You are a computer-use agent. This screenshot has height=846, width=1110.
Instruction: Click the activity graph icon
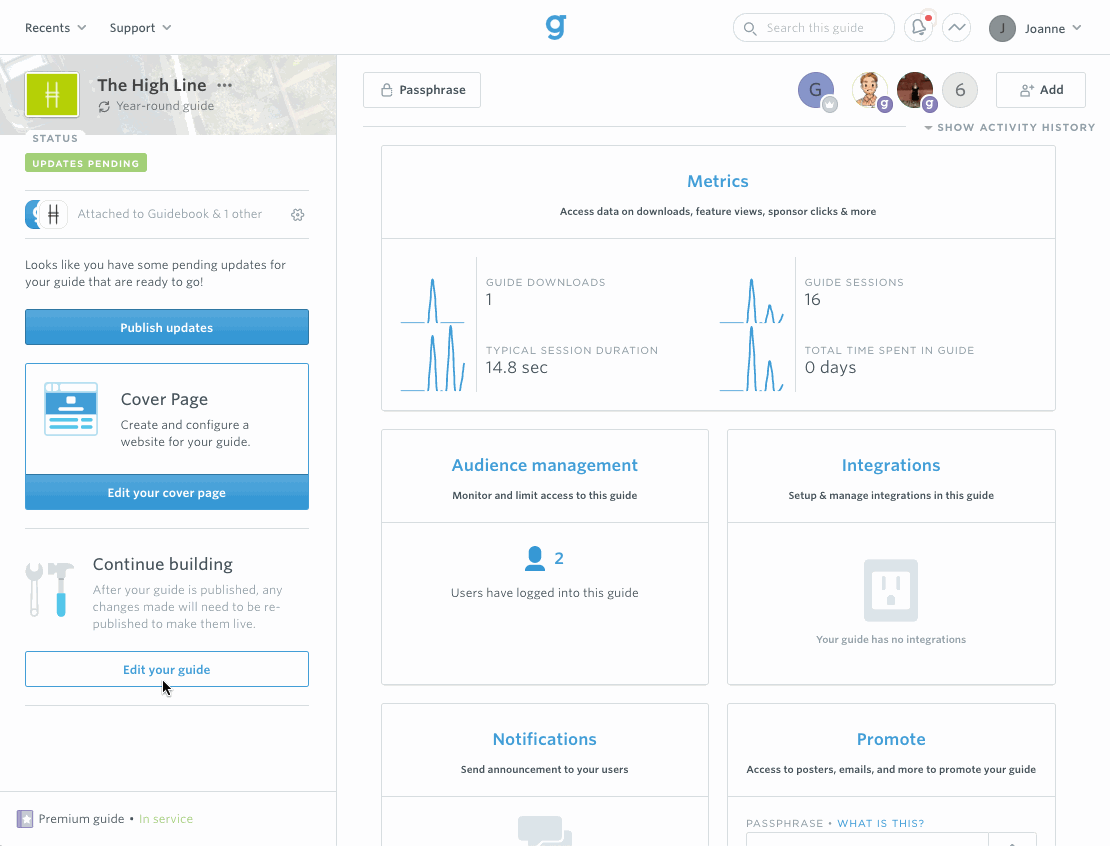pos(956,27)
